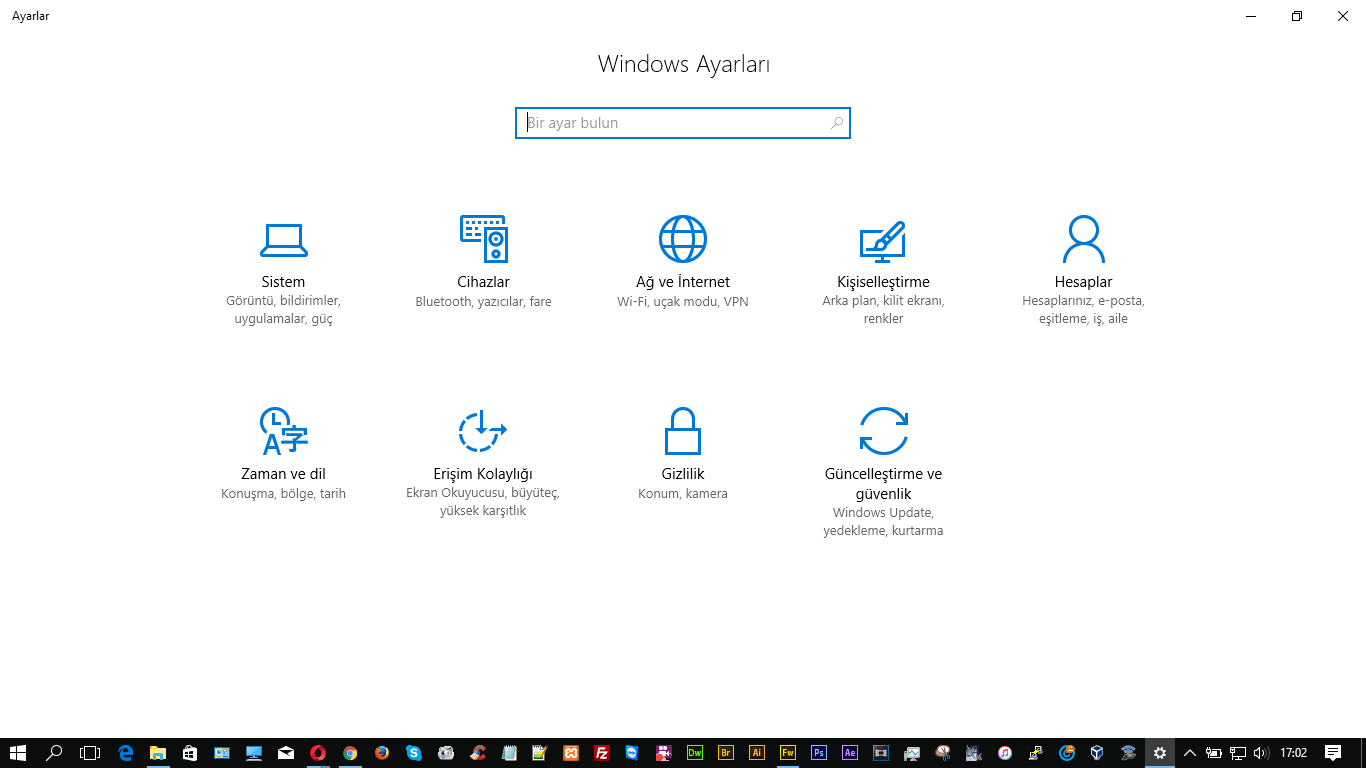Open the Kişiselleştirme paintbrush icon
Viewport: 1366px width, 768px height.
coord(883,240)
